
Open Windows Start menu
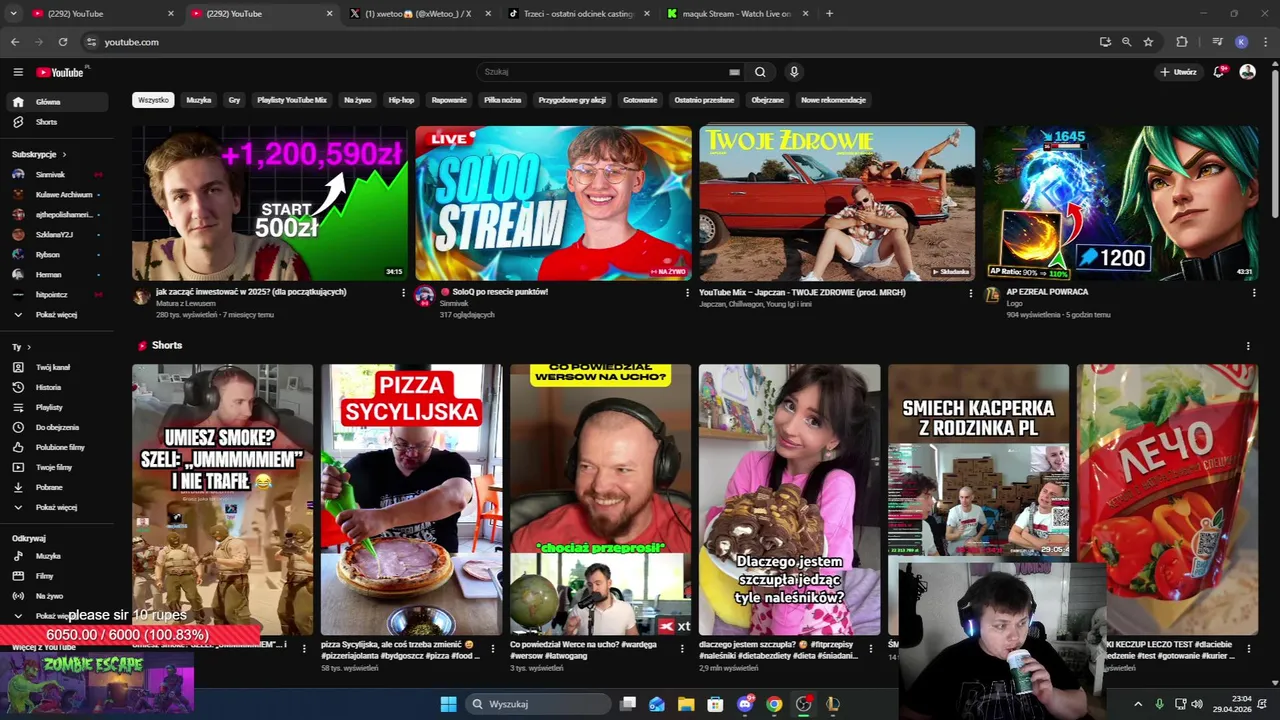pyautogui.click(x=448, y=704)
